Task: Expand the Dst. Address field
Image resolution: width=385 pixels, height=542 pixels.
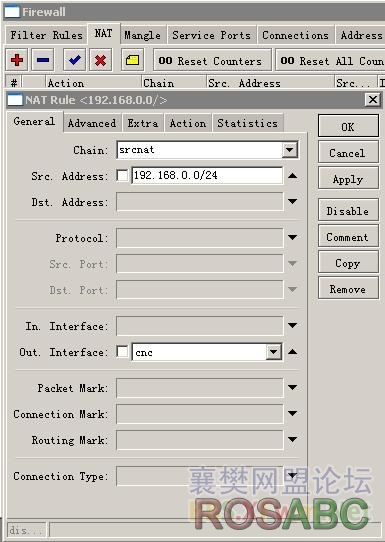Action: [x=292, y=202]
